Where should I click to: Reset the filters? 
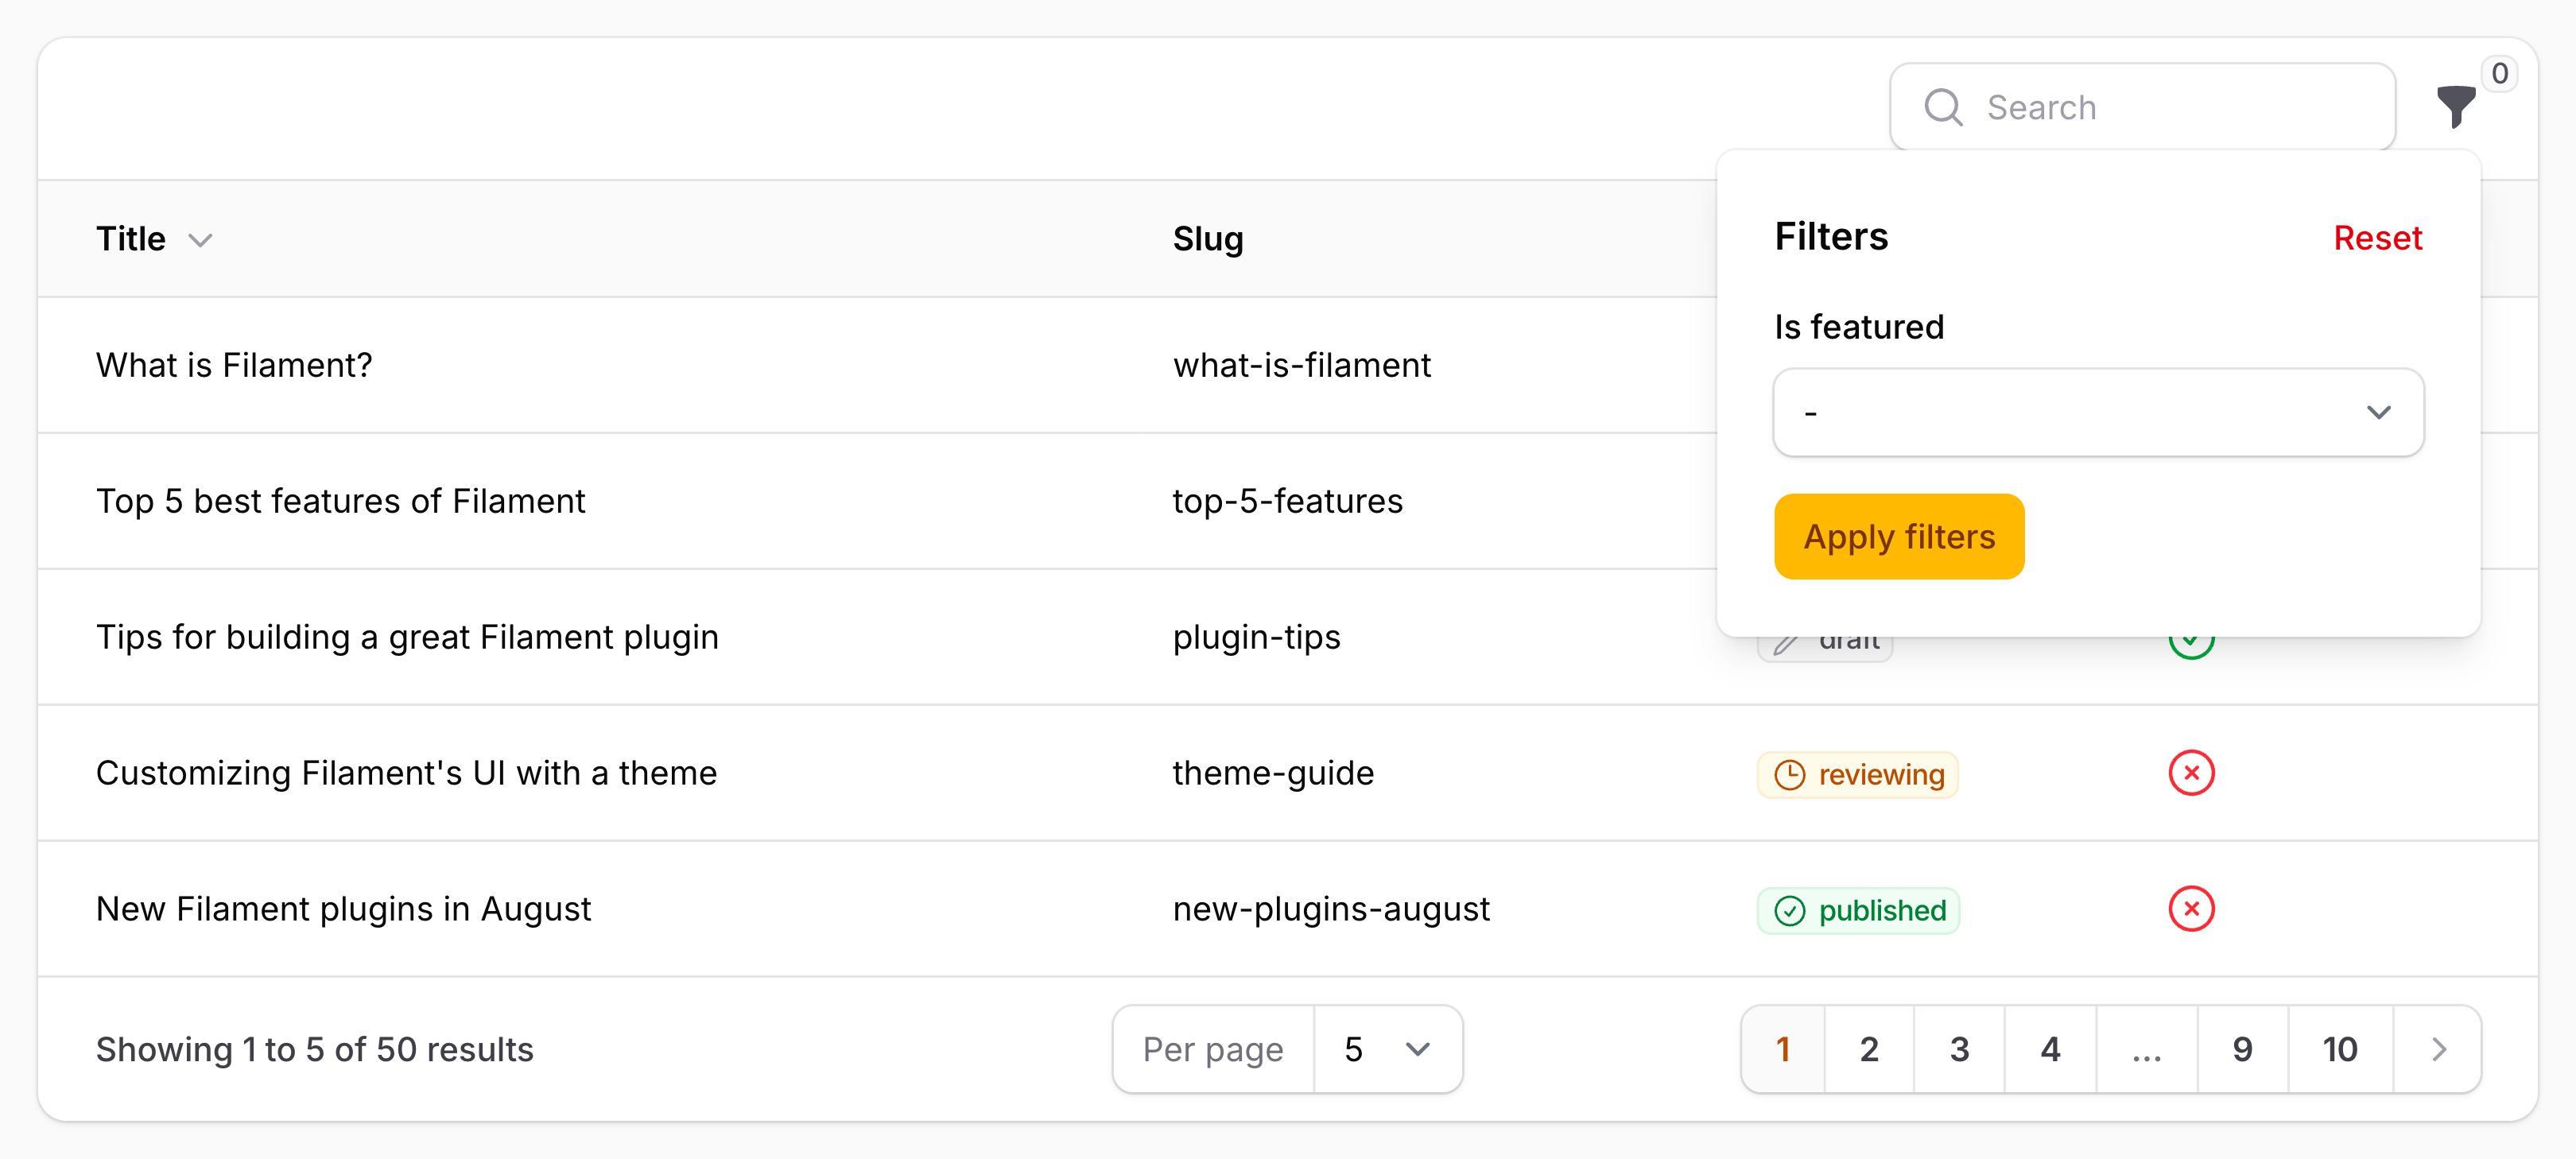coord(2377,238)
